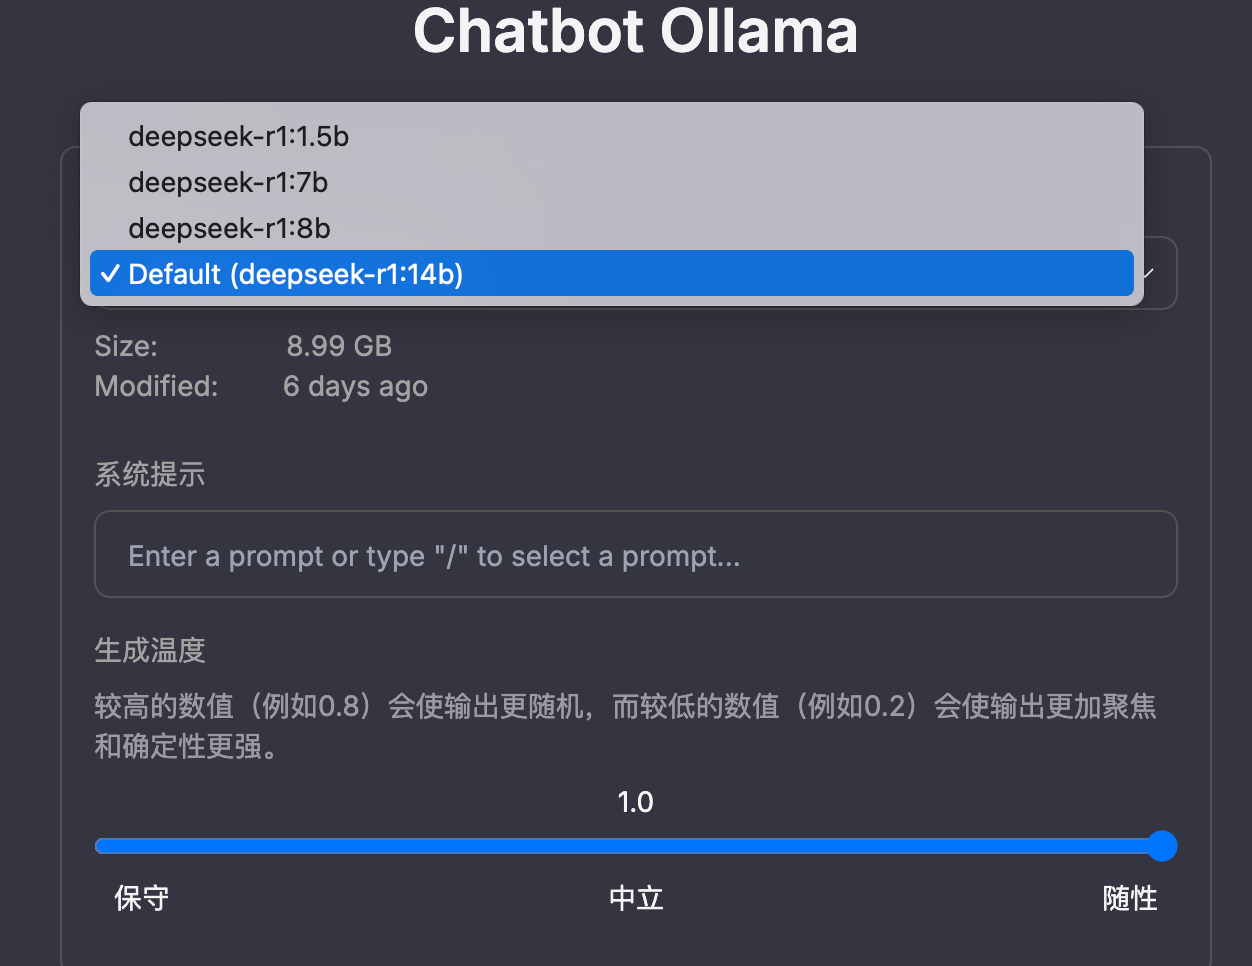Choose deepseek-r1:7b from the model list
The width and height of the screenshot is (1252, 966).
click(228, 182)
